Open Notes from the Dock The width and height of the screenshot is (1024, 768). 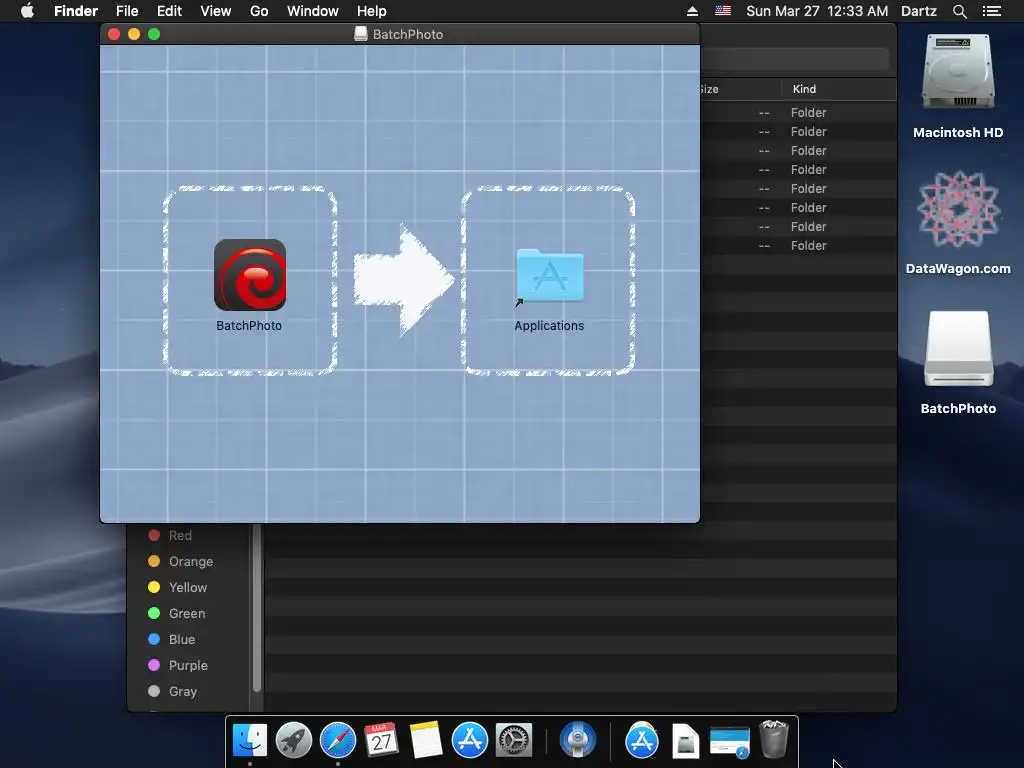[x=426, y=741]
